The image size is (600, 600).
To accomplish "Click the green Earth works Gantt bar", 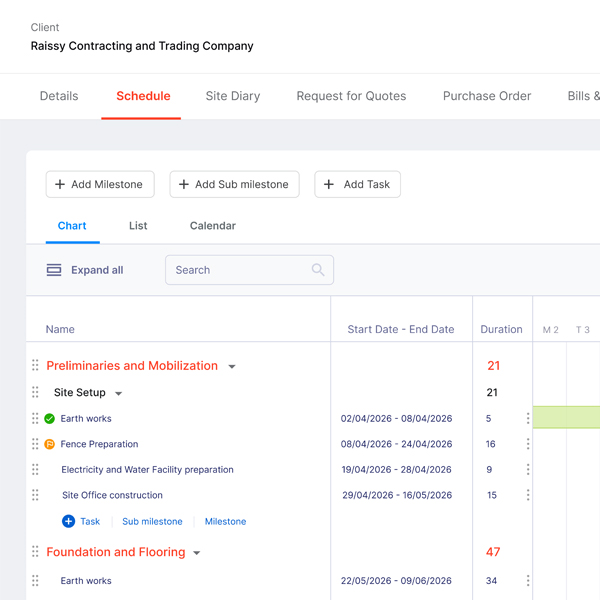I will (566, 418).
